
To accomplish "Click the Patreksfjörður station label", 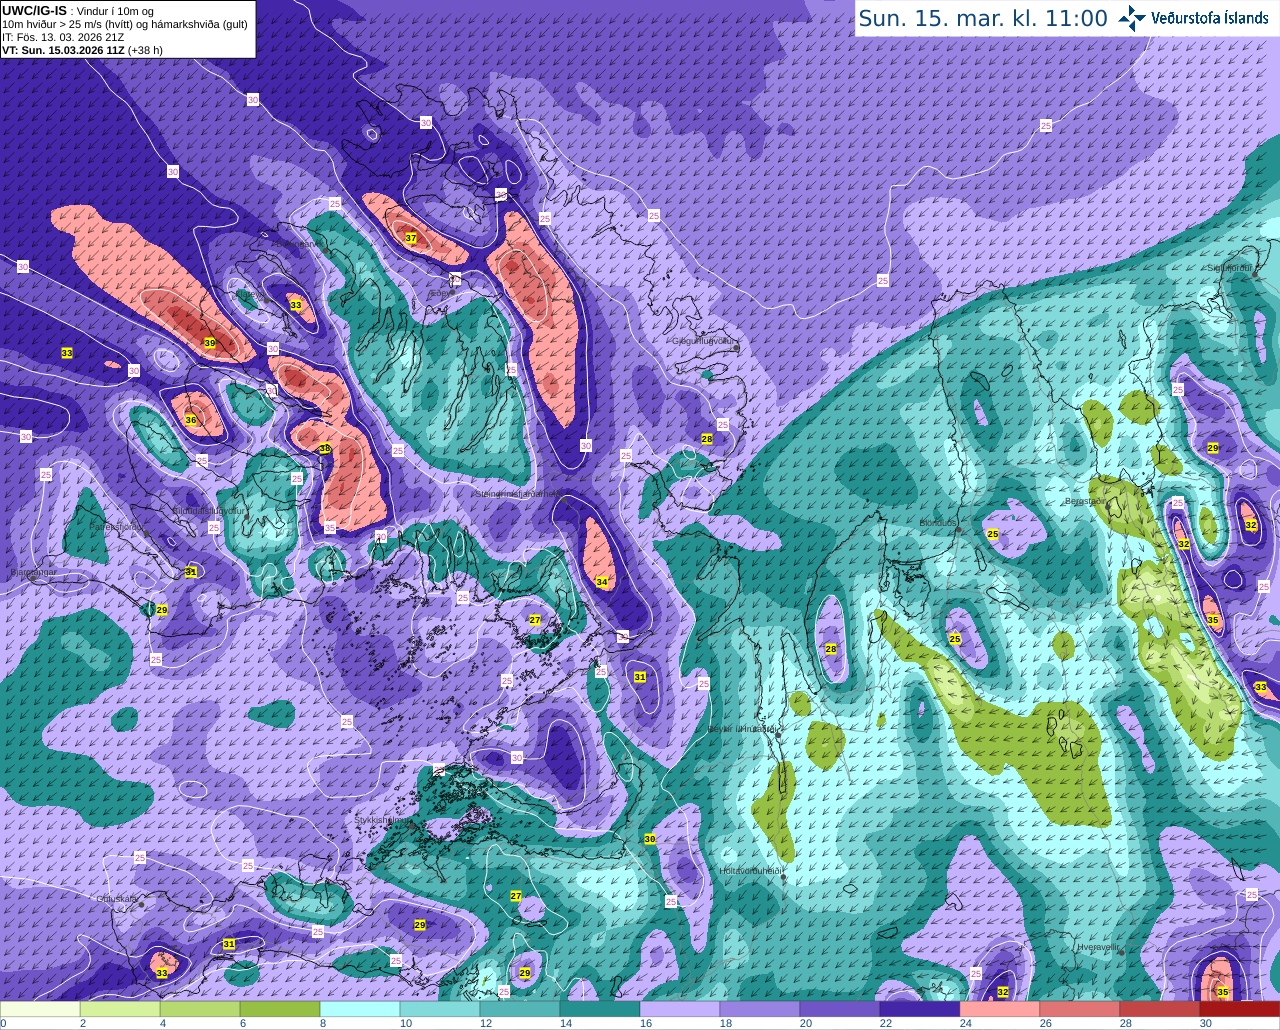I will pyautogui.click(x=119, y=526).
